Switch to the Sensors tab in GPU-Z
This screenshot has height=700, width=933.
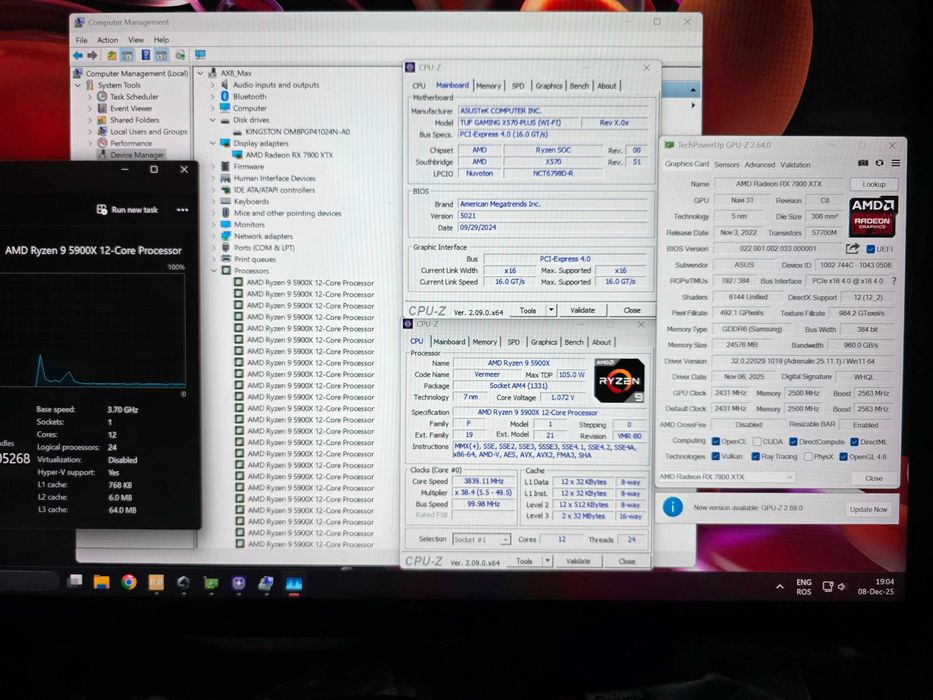726,164
